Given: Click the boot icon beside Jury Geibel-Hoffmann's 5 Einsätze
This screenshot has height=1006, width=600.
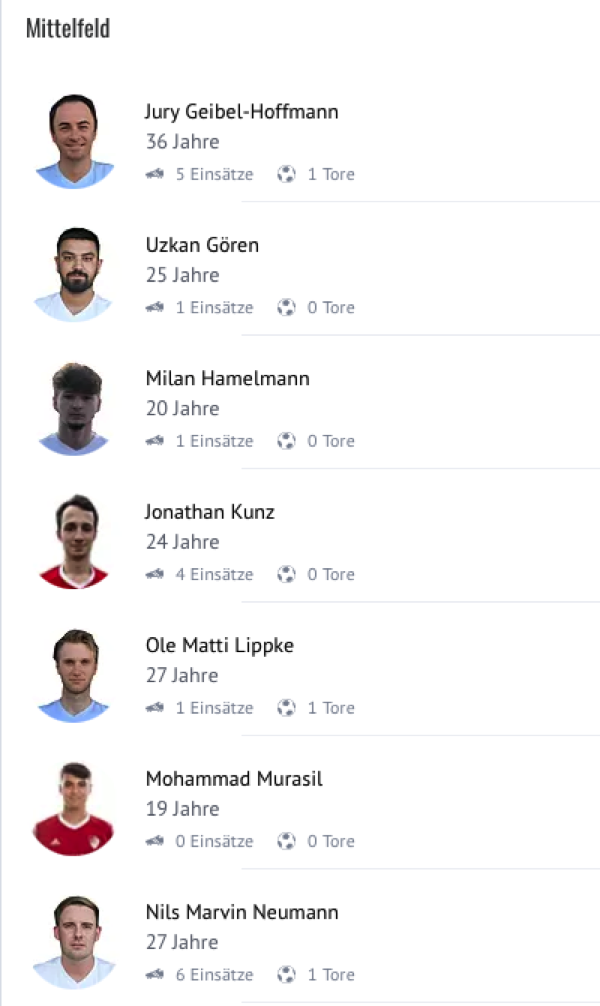Looking at the screenshot, I should point(154,174).
